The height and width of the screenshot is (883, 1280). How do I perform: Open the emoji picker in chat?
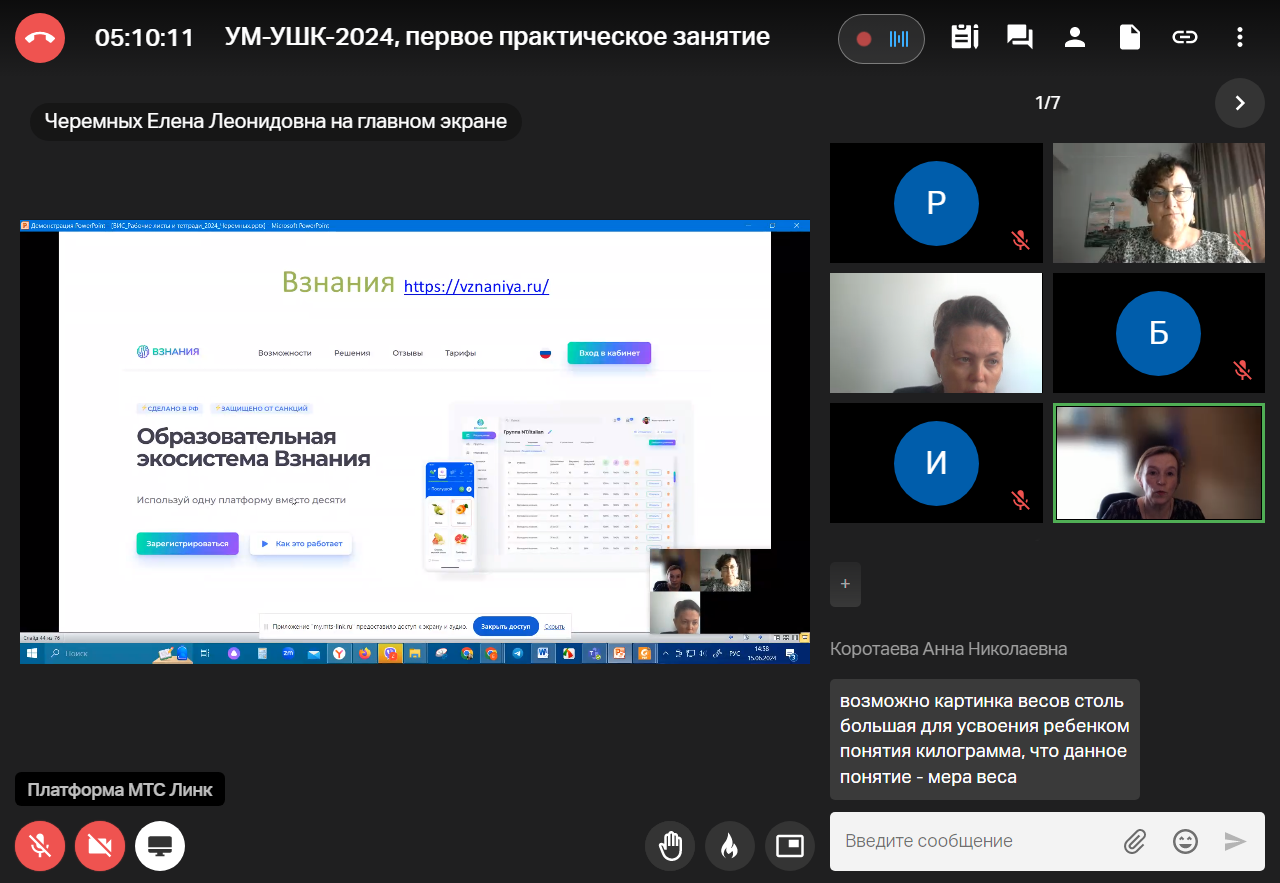(1185, 841)
